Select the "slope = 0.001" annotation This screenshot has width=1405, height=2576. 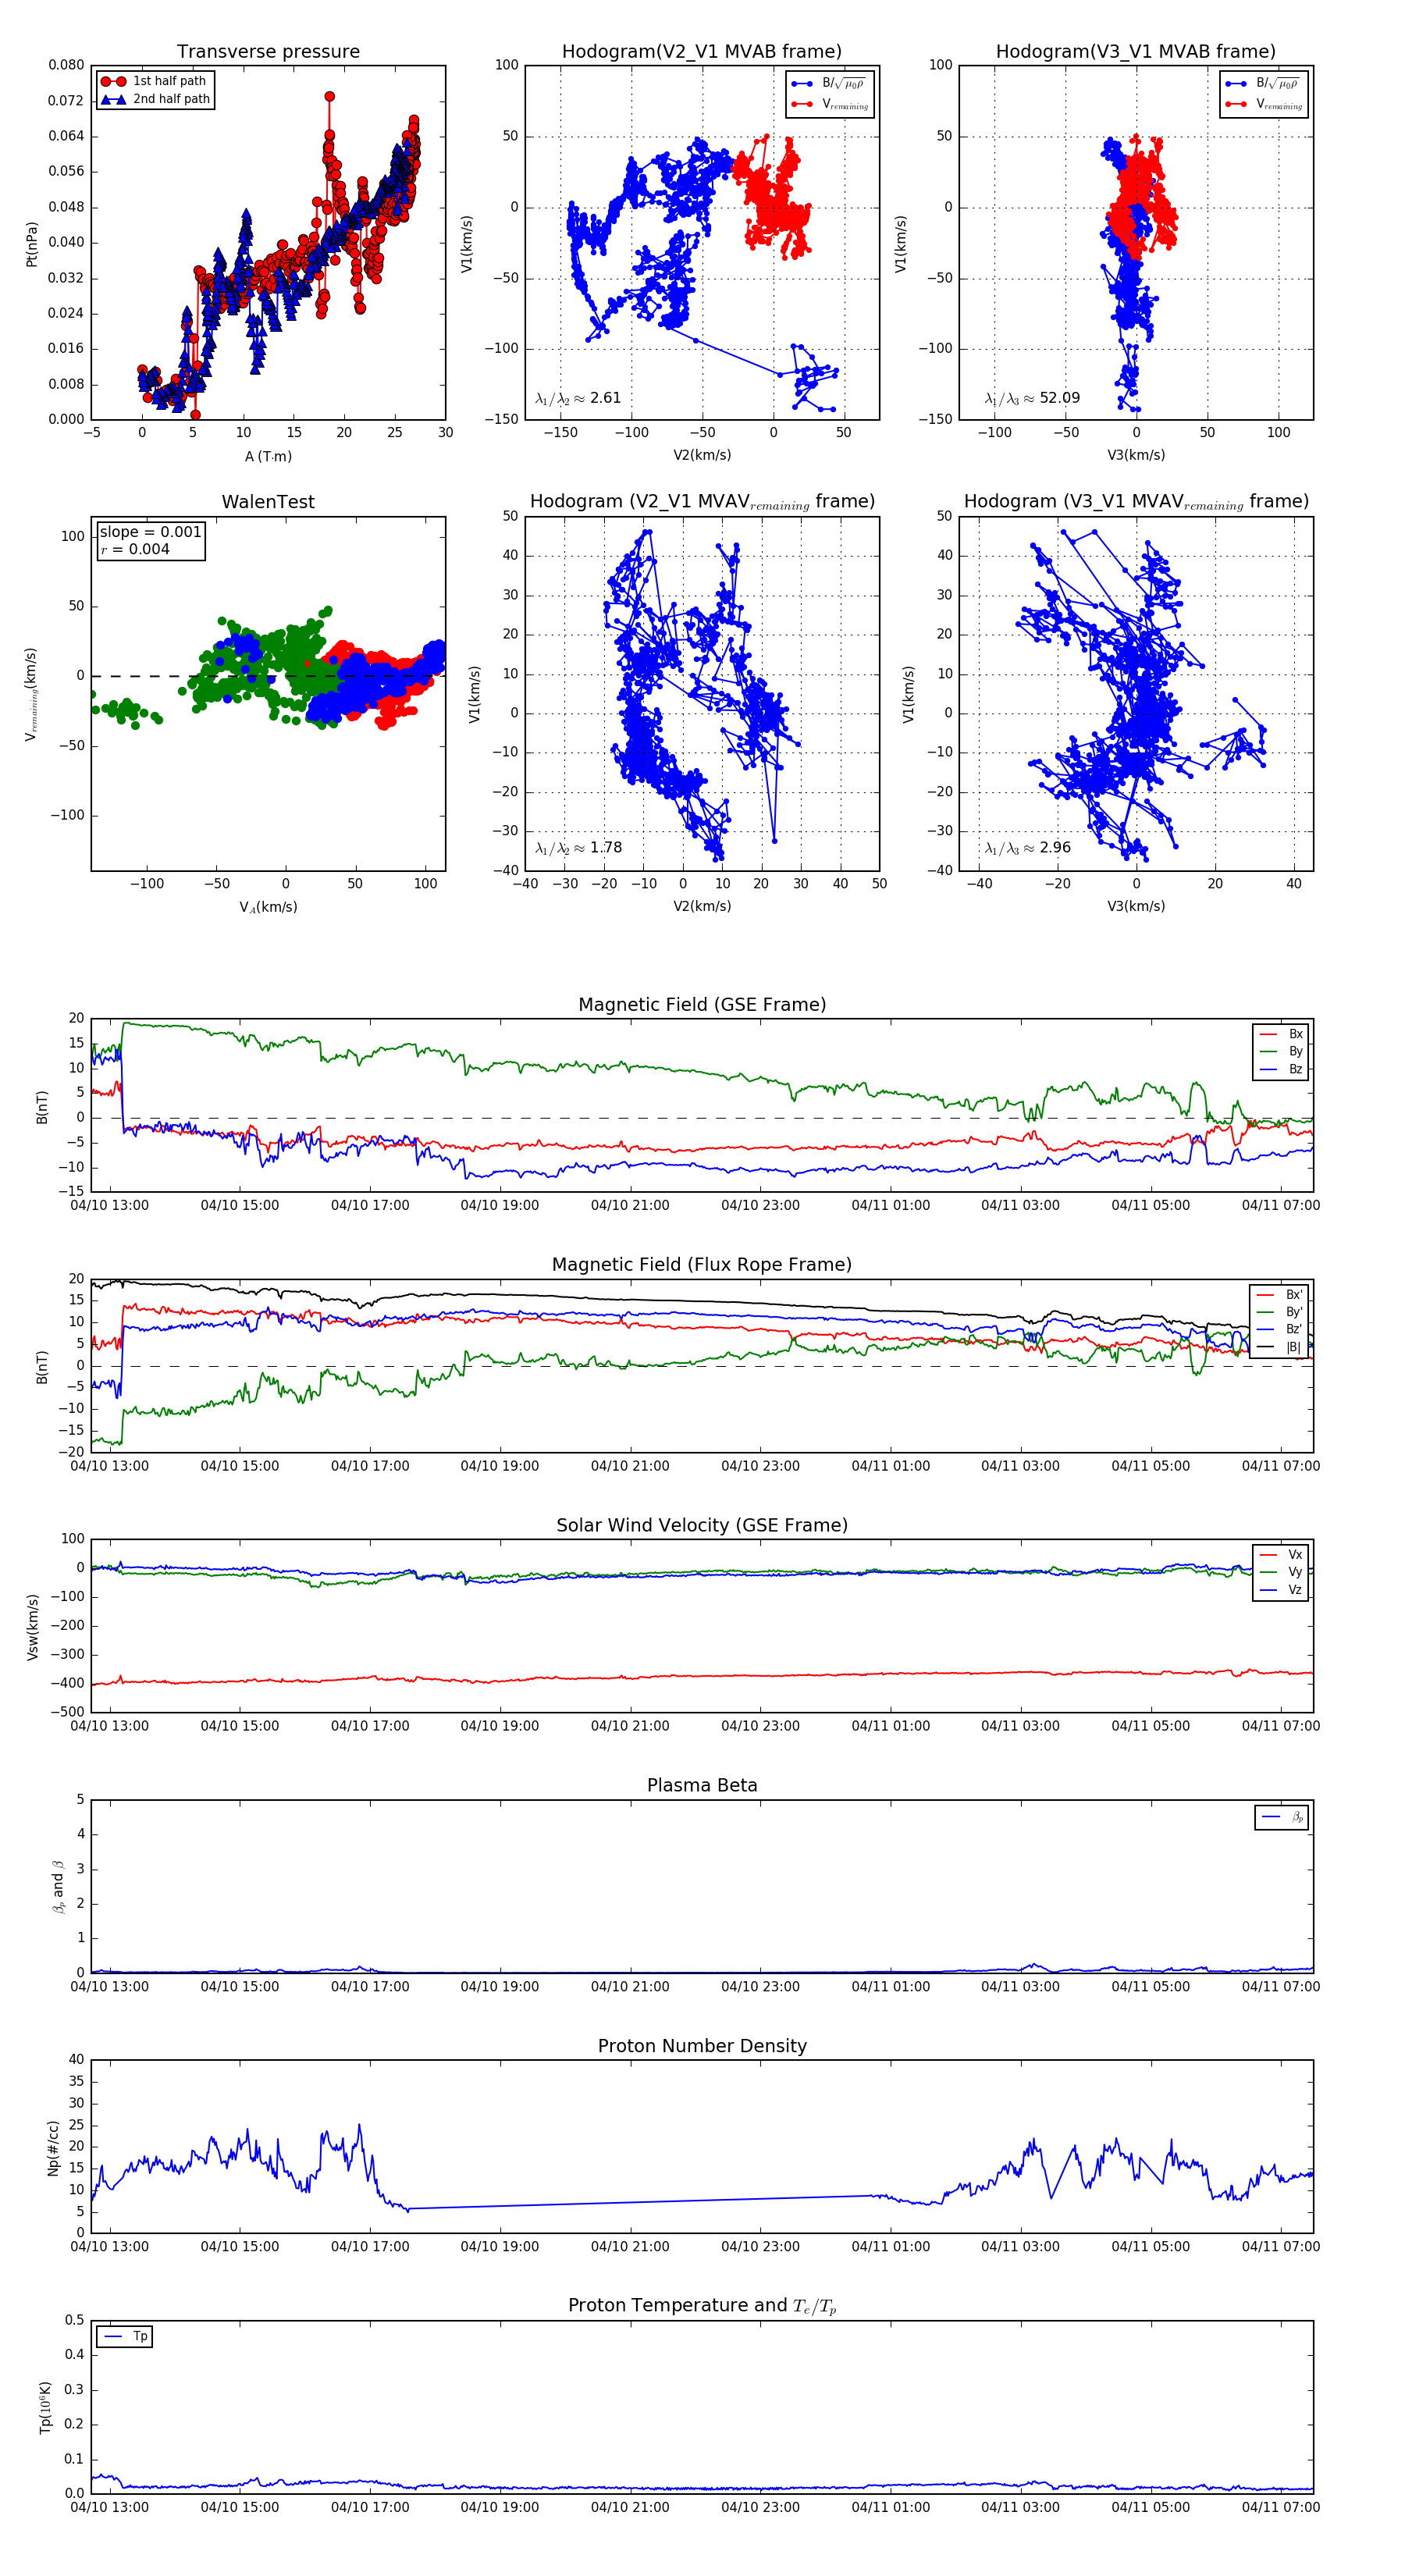(150, 532)
